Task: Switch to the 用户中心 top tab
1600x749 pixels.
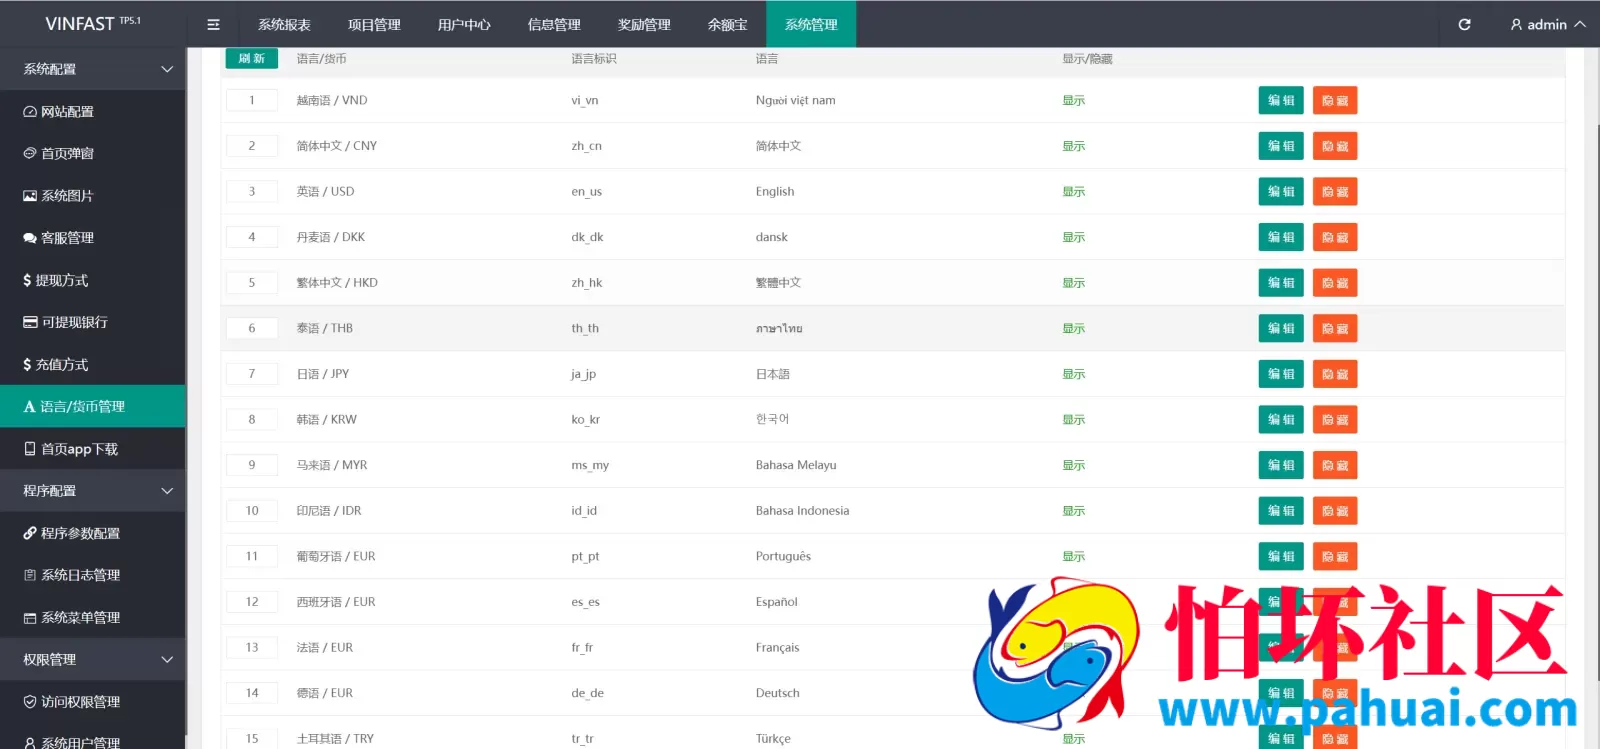Action: coord(464,24)
